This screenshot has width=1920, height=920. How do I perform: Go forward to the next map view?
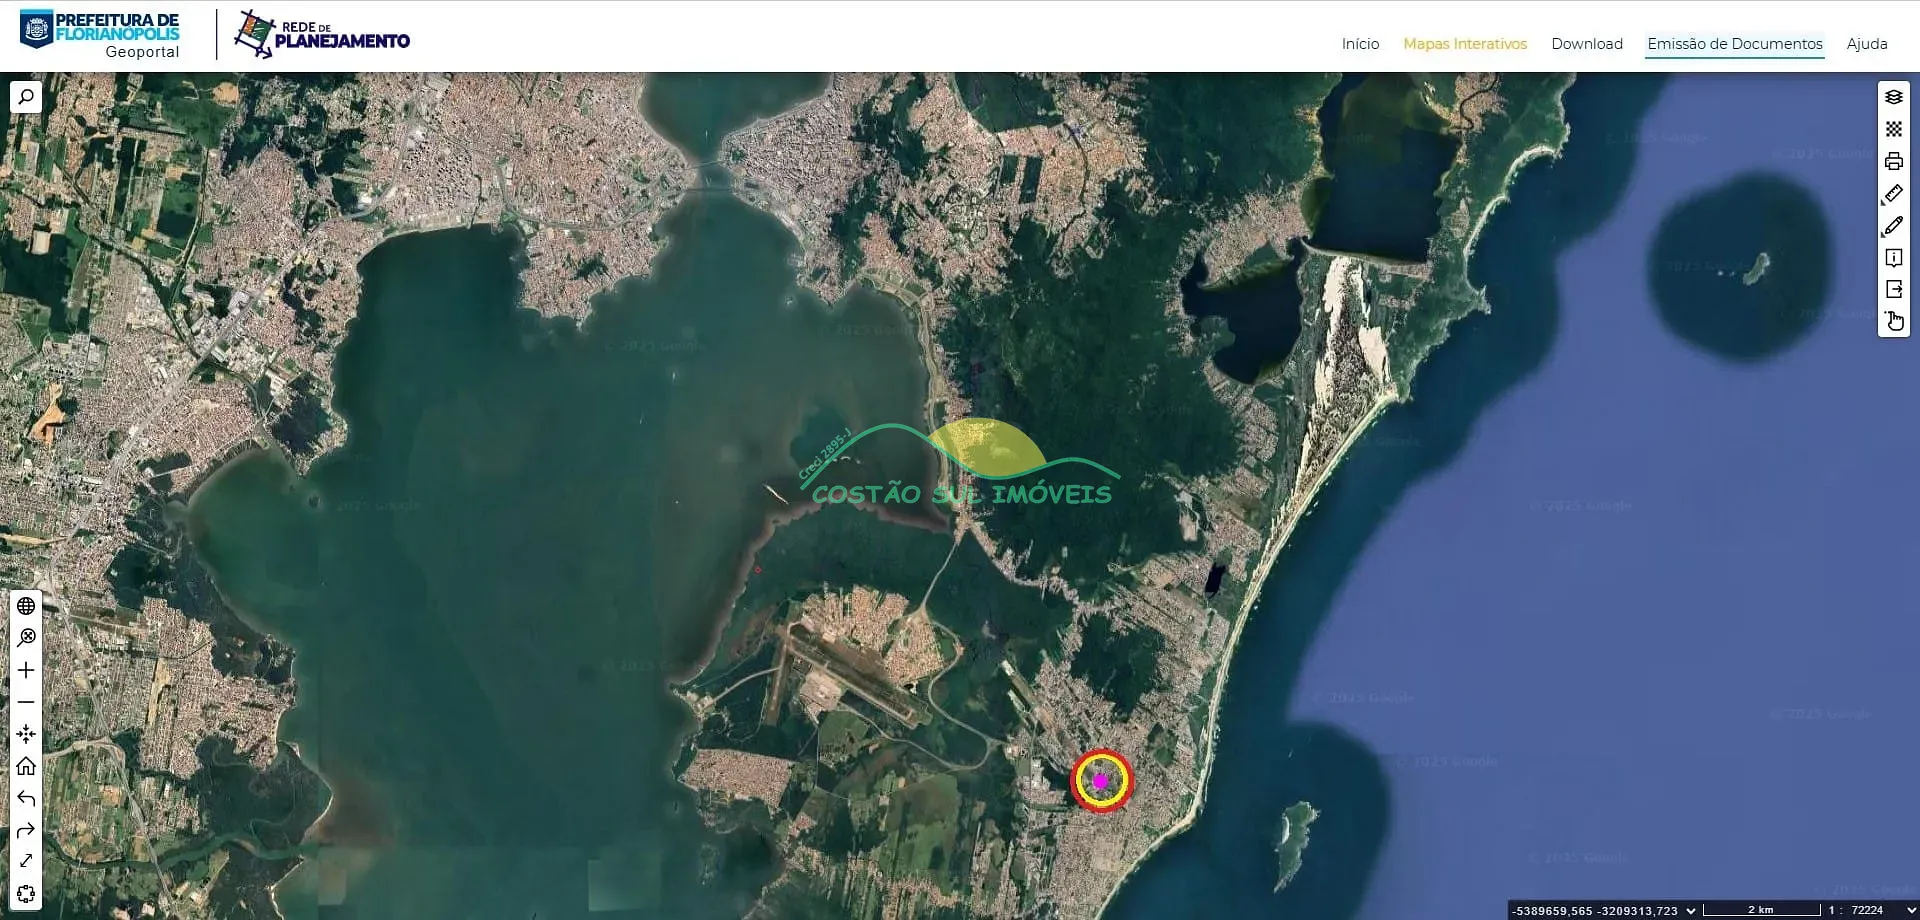coord(26,830)
